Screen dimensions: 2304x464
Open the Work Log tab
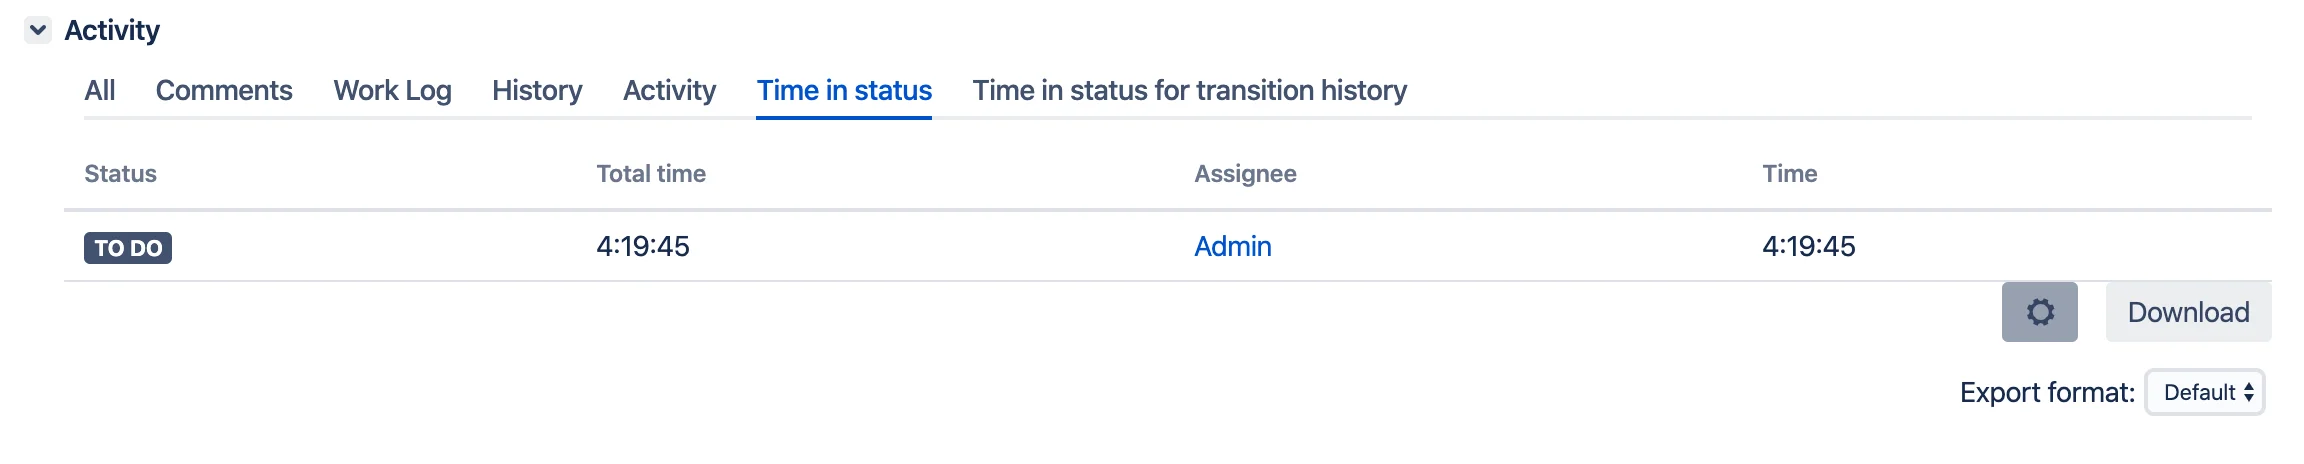click(392, 90)
